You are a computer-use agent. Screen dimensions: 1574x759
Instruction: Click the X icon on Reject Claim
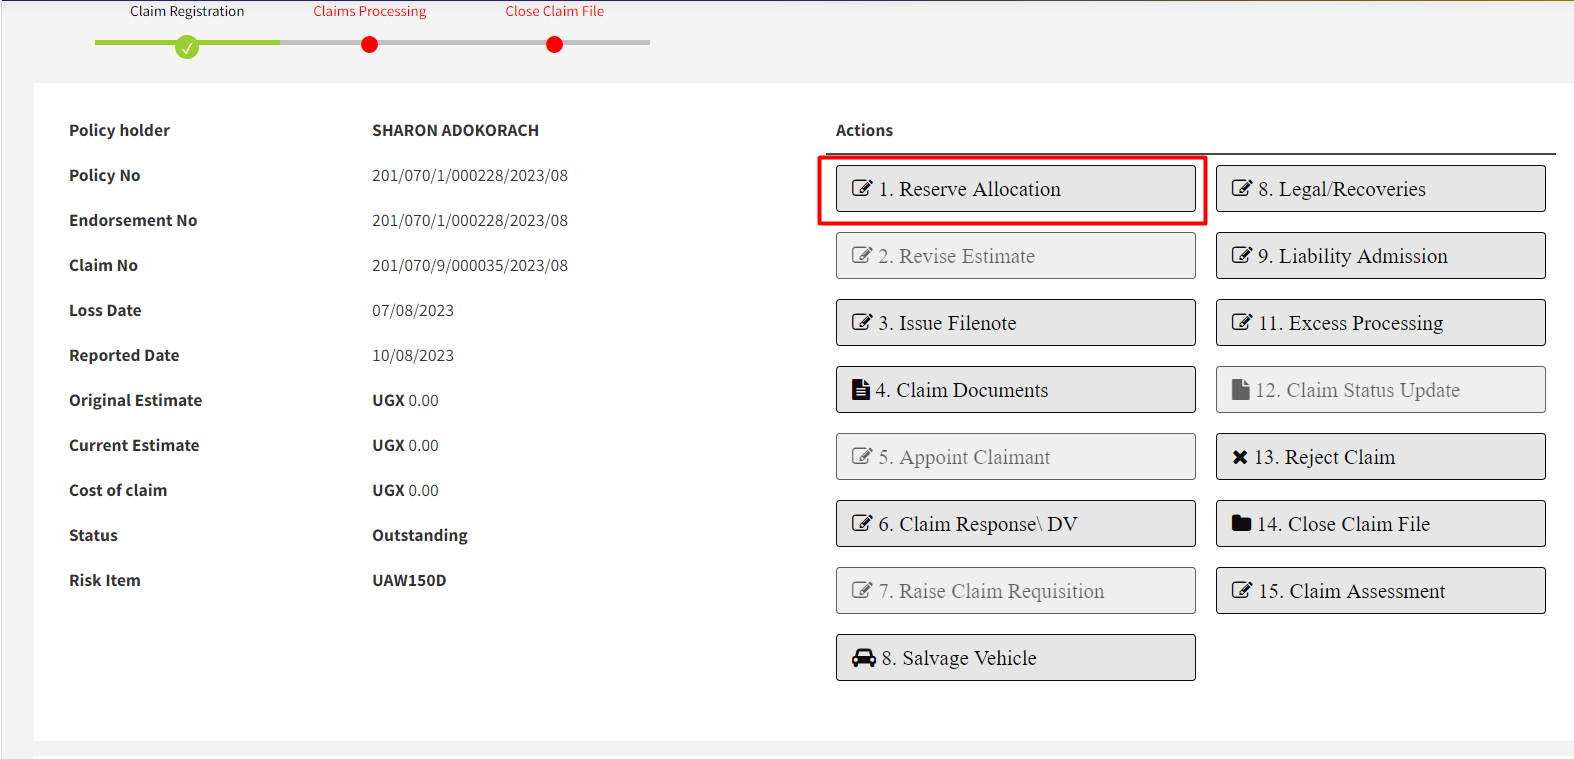pyautogui.click(x=1240, y=457)
